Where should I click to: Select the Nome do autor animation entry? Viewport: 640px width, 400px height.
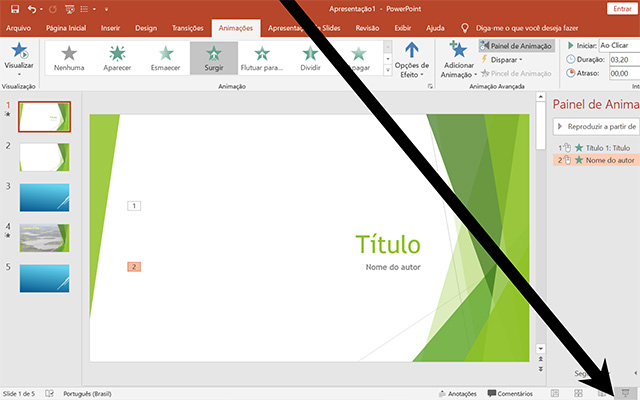pyautogui.click(x=596, y=160)
